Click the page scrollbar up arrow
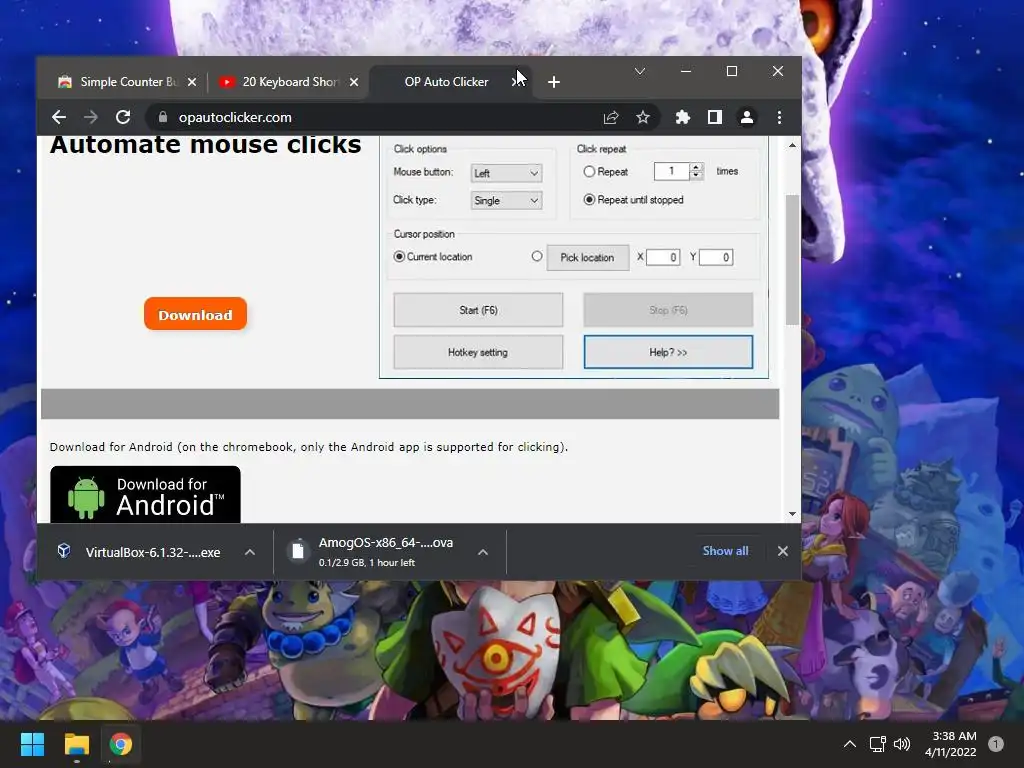This screenshot has width=1024, height=768. coord(792,145)
